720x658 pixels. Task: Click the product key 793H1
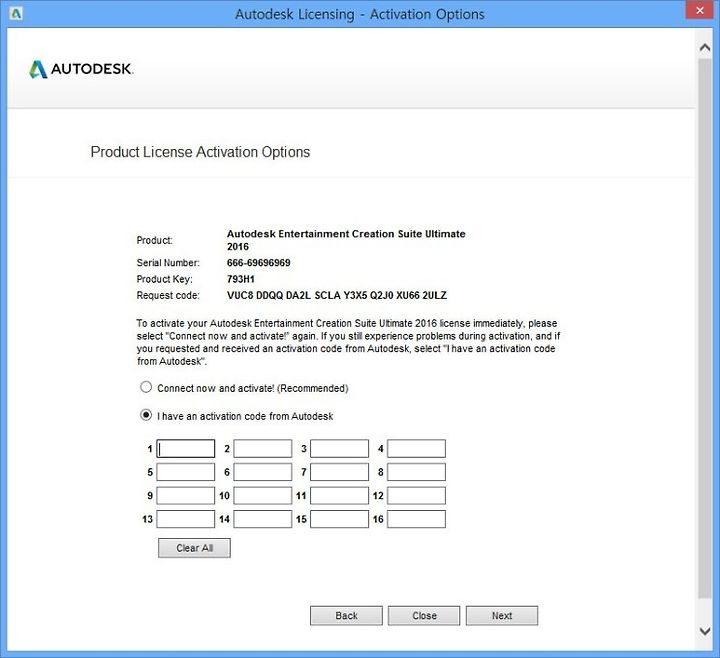pos(241,279)
